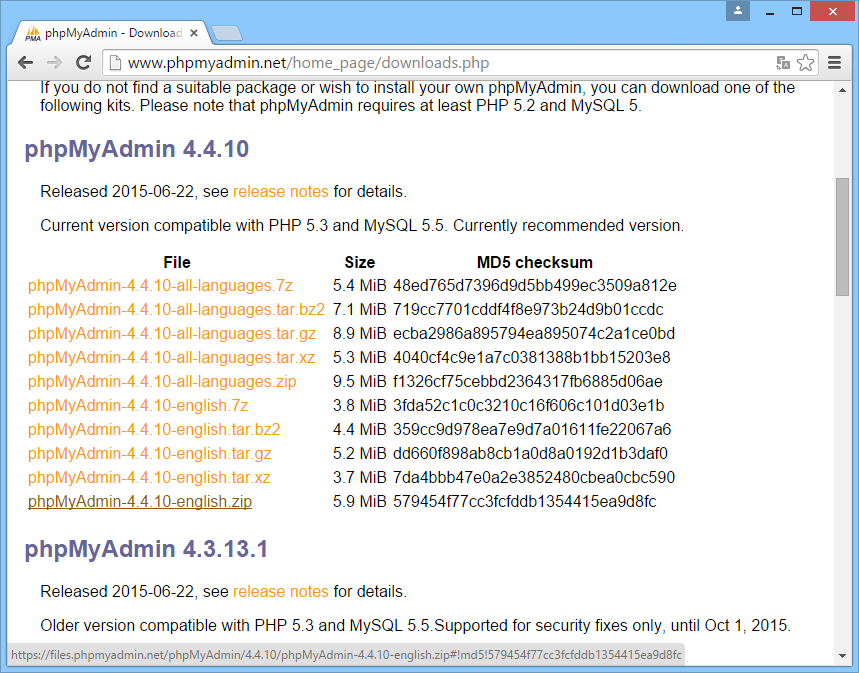Click the browser forward arrow
Screen dimensions: 859x673
[54, 63]
